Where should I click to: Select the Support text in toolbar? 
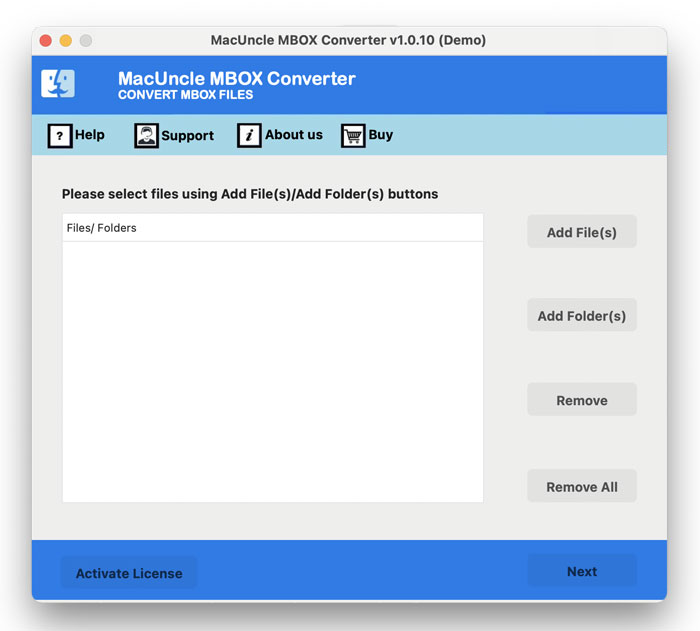click(x=188, y=136)
